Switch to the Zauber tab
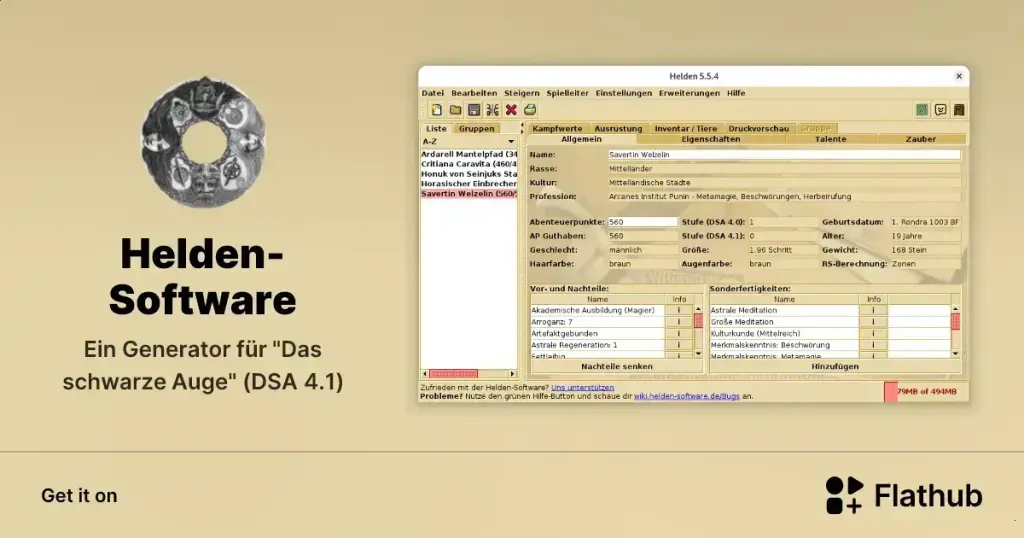 (921, 139)
